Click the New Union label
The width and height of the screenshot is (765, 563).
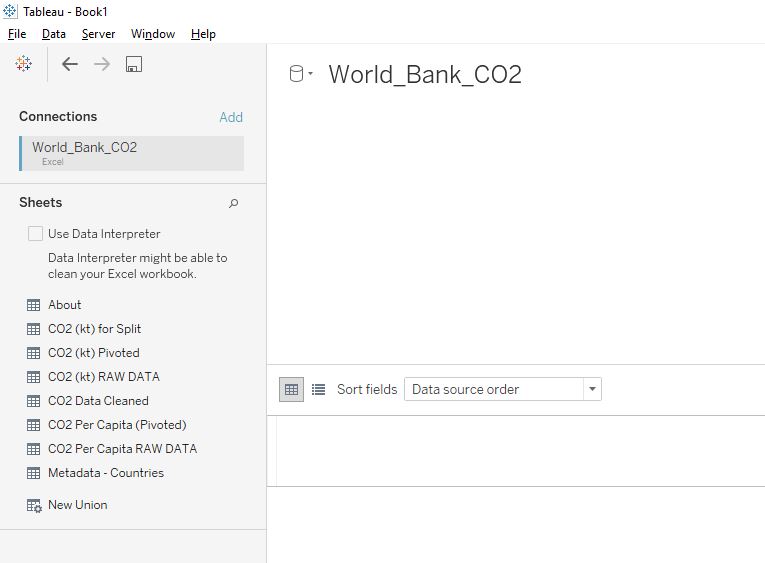pos(78,505)
